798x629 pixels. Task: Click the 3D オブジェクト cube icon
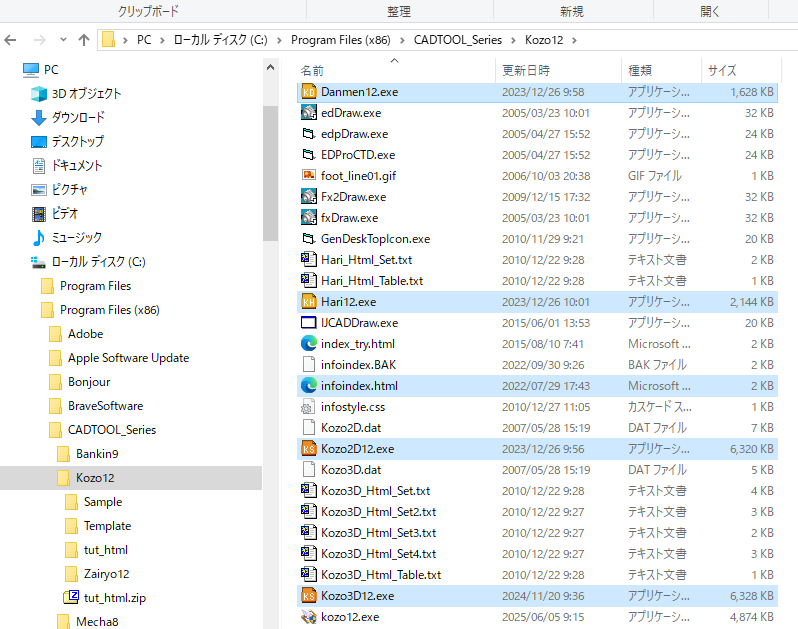click(x=39, y=94)
